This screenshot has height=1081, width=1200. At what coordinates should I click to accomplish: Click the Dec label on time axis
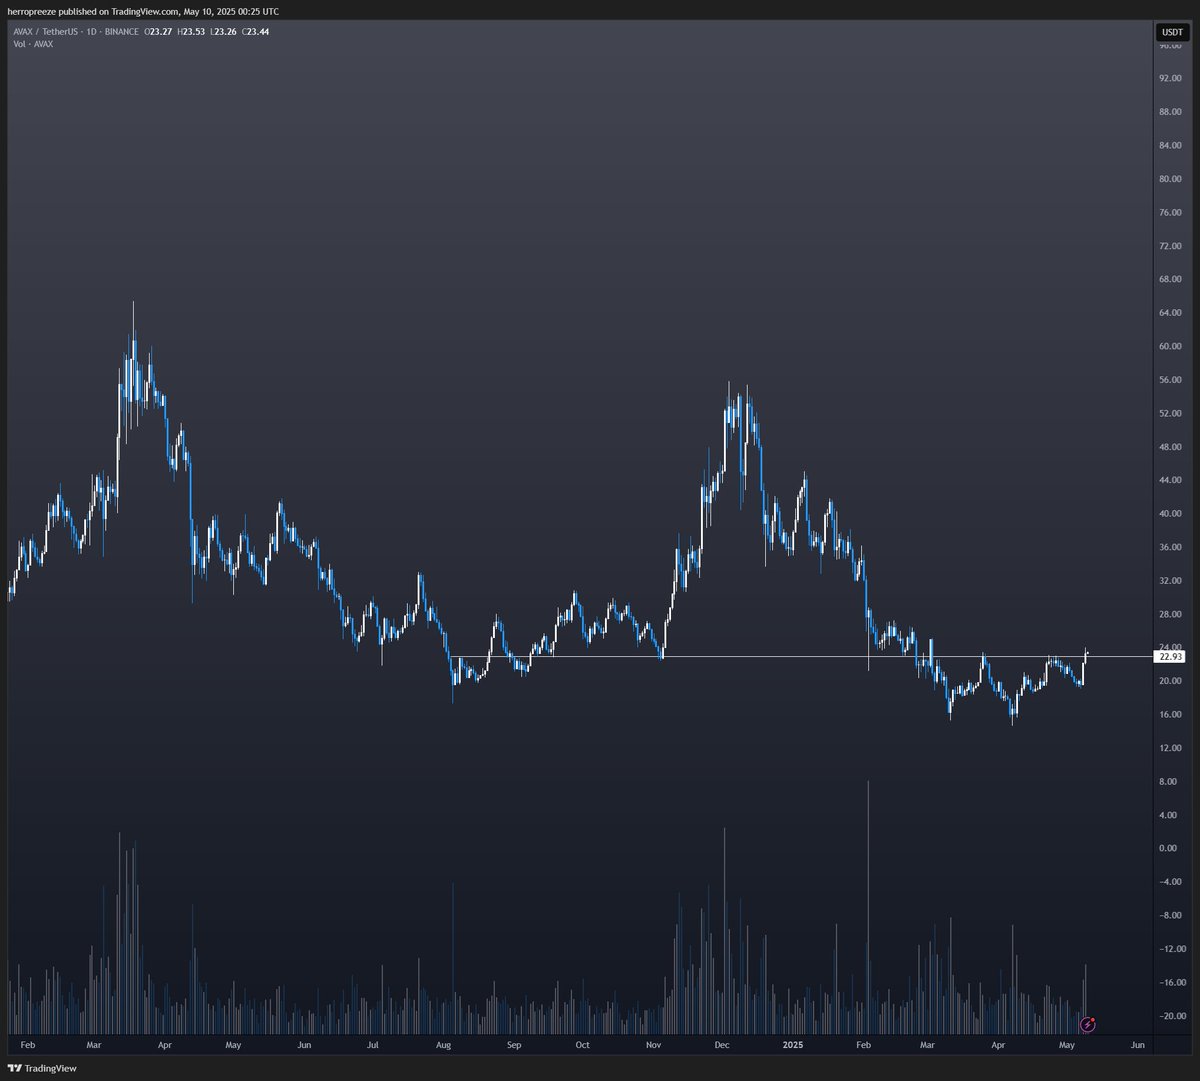723,1045
